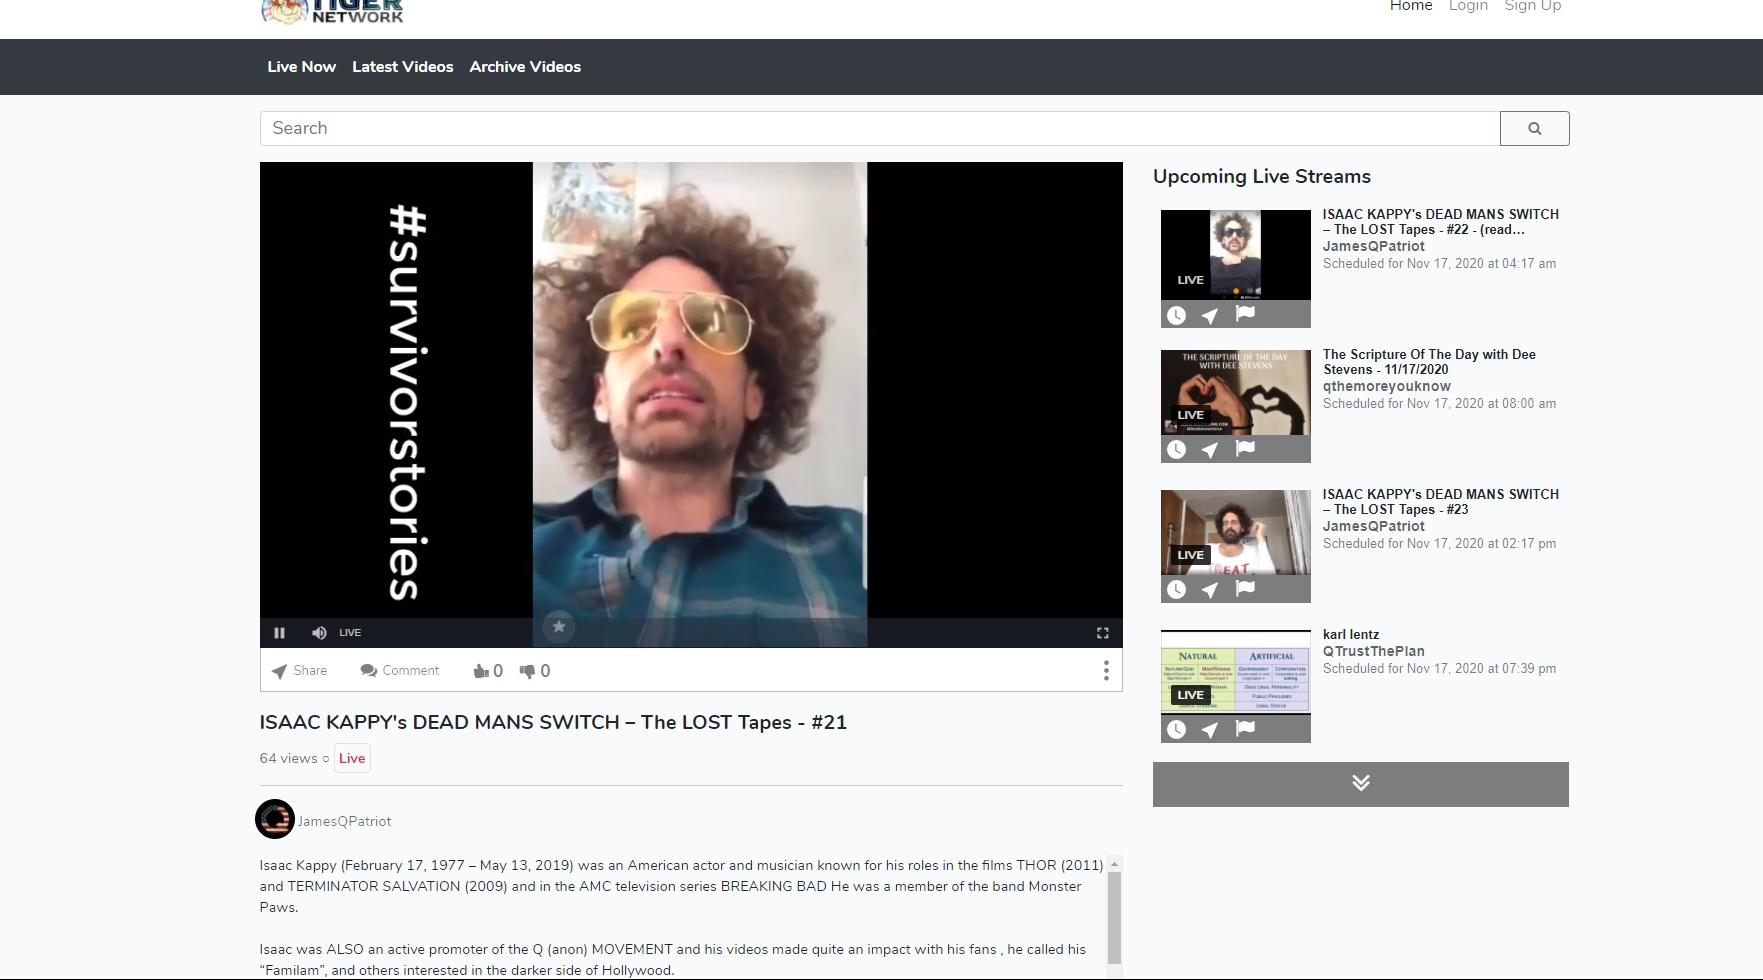This screenshot has height=980, width=1763.
Task: Click the Sign Up link
Action: pos(1532,6)
